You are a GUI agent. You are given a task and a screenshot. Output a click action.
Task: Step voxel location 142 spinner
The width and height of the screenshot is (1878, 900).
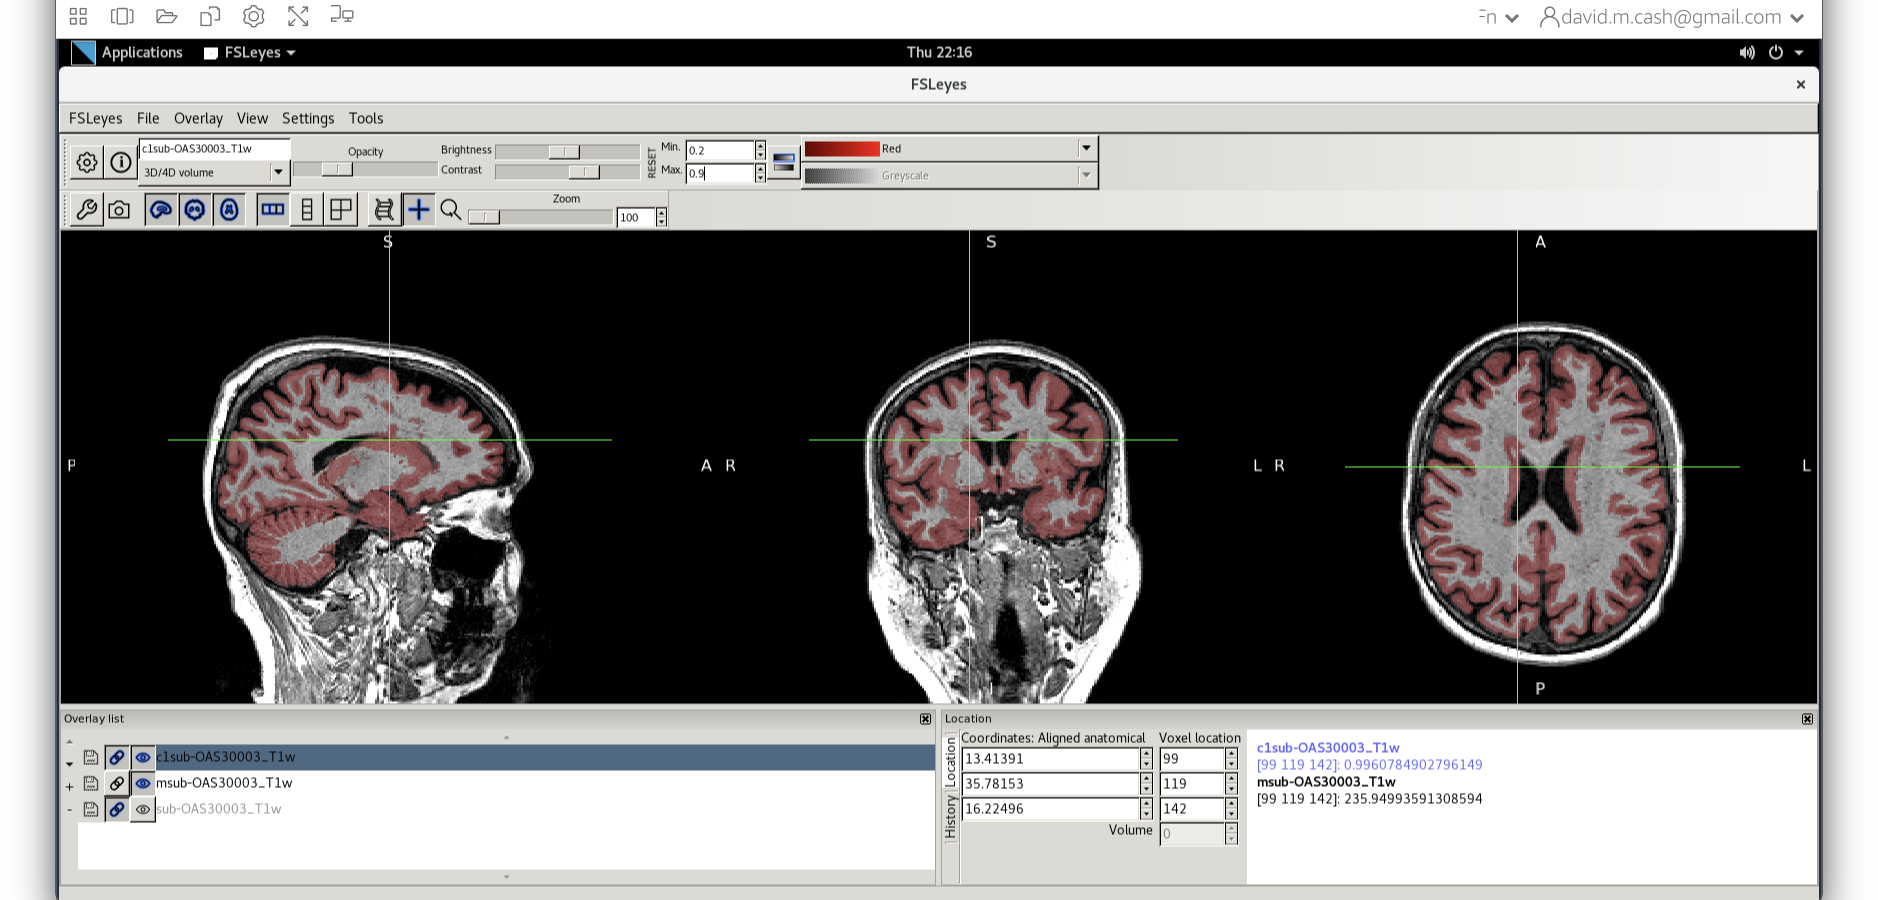(1231, 809)
